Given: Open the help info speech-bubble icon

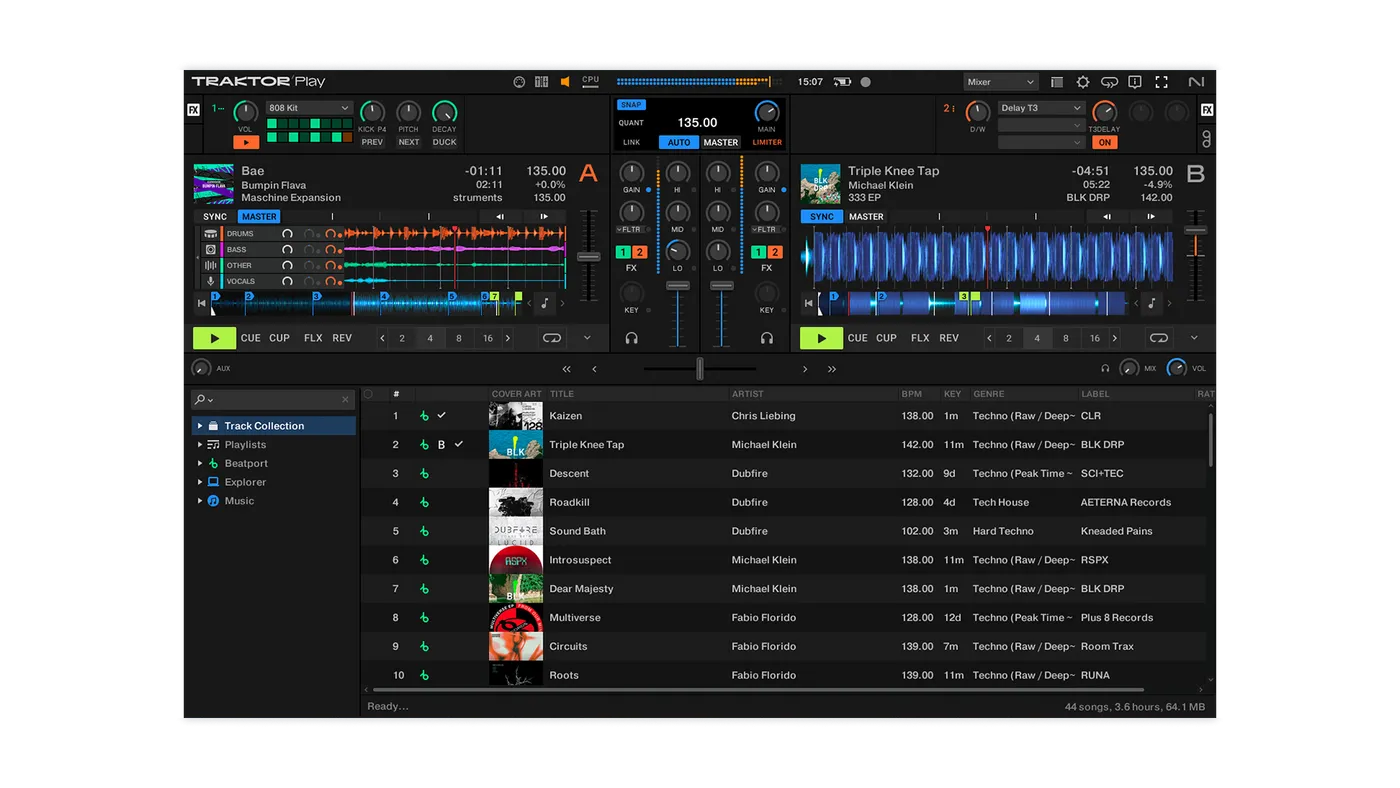Looking at the screenshot, I should tap(1135, 82).
